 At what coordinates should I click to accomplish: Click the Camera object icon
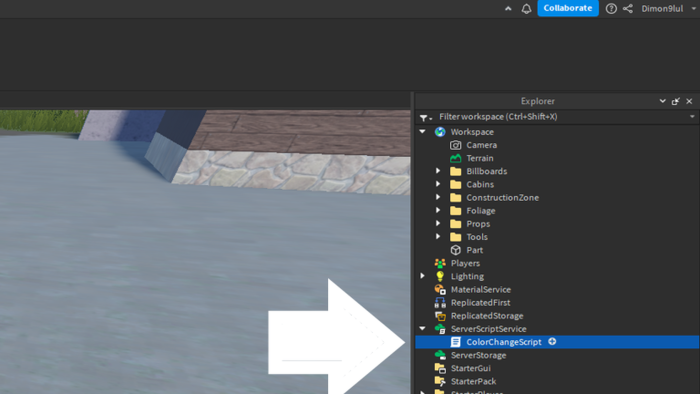coord(455,145)
